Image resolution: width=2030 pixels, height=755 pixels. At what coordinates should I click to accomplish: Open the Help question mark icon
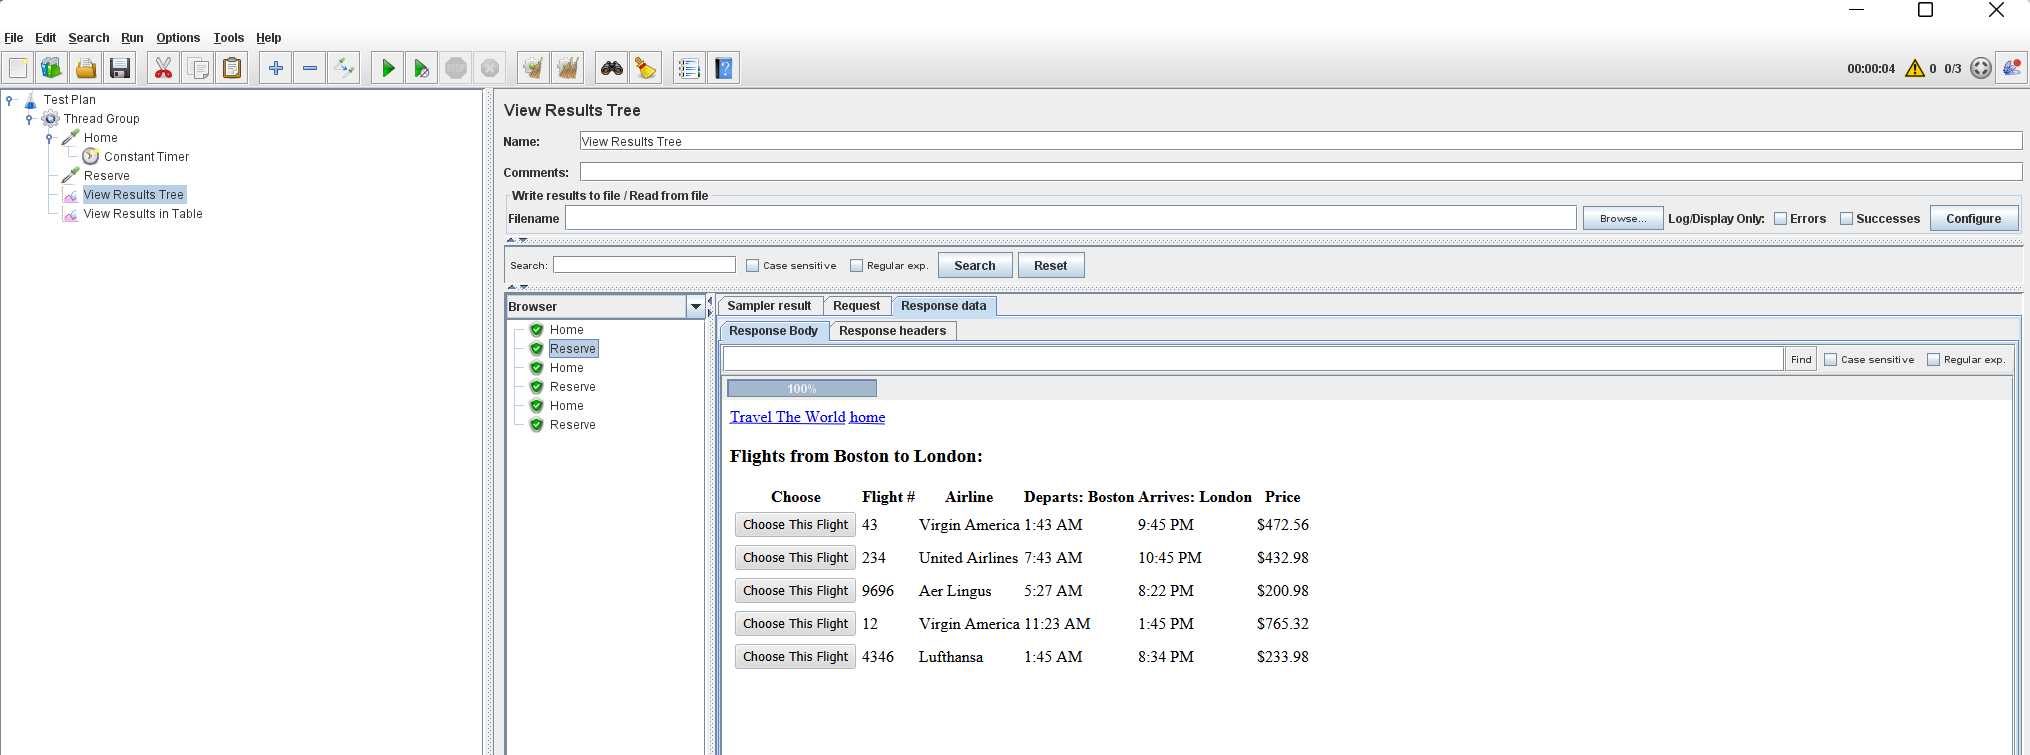(x=724, y=68)
